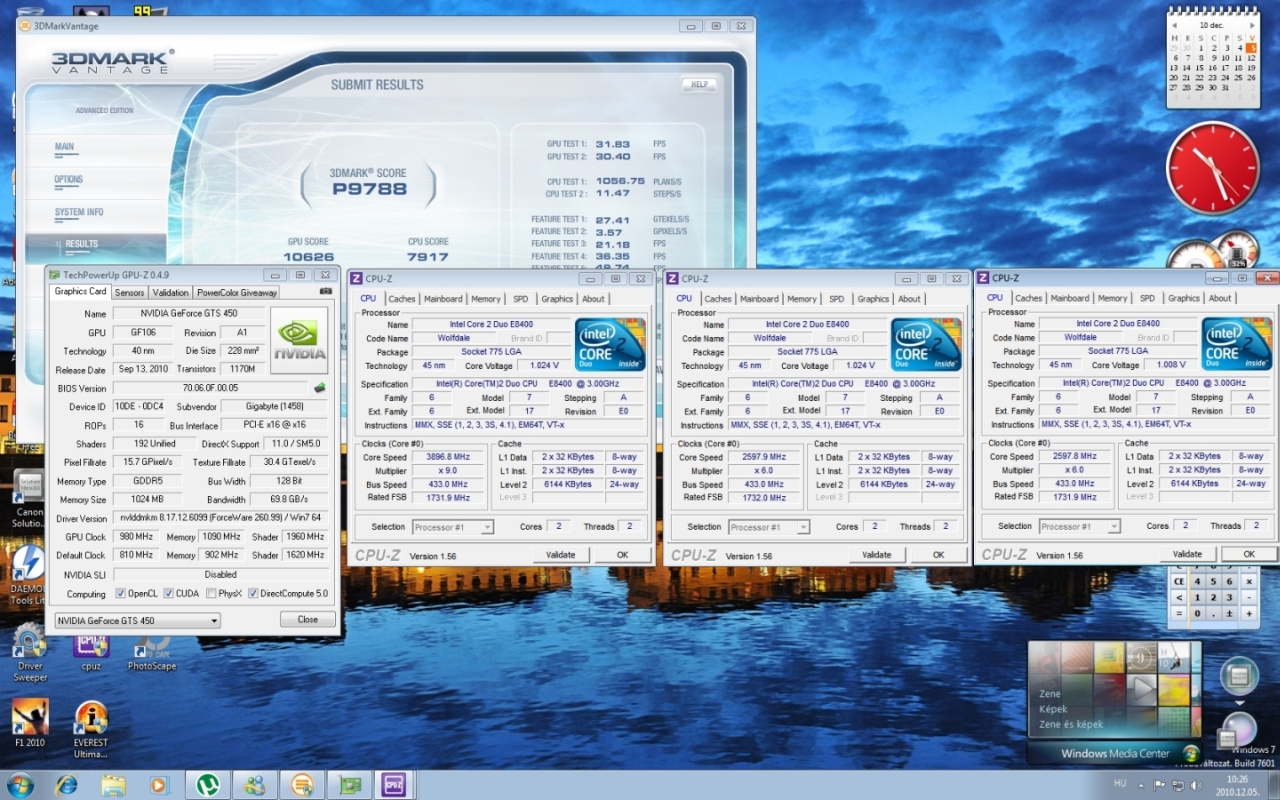Open the Driver Sweeper desktop shortcut

tap(30, 652)
